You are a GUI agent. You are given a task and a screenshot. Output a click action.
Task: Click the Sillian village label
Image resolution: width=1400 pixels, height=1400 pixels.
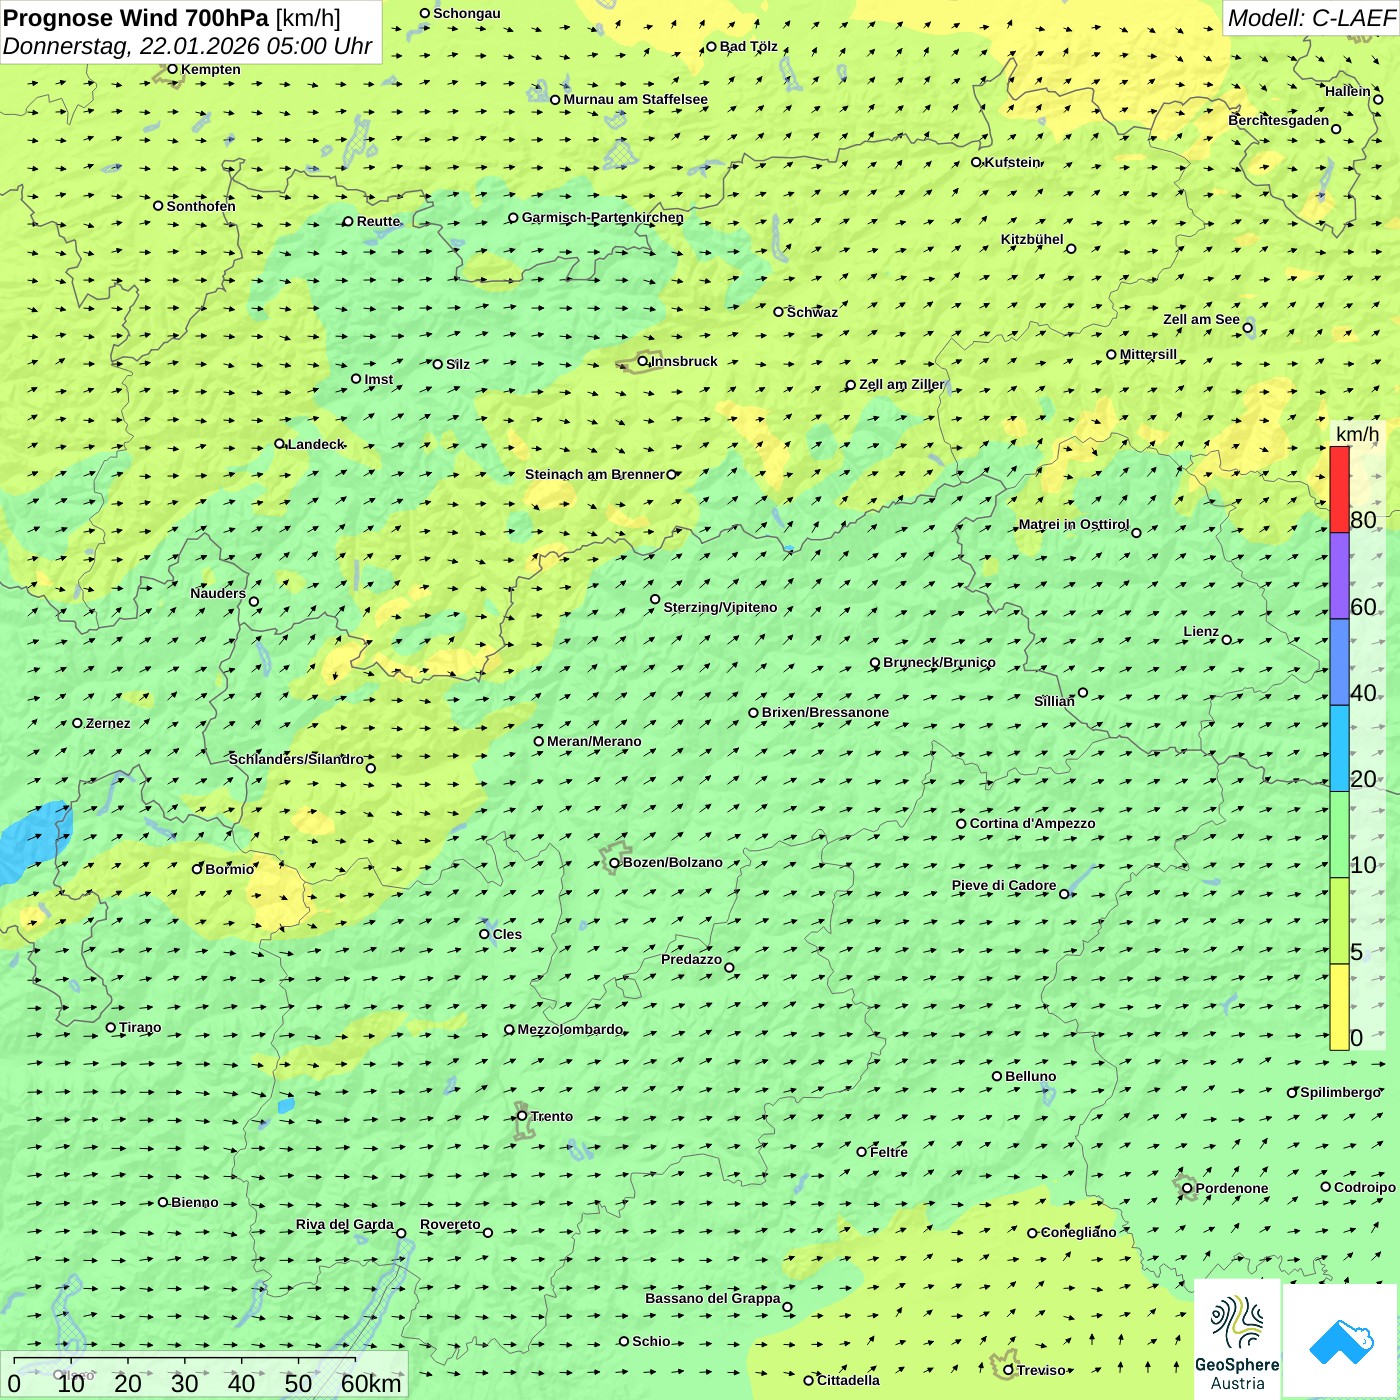click(1054, 701)
